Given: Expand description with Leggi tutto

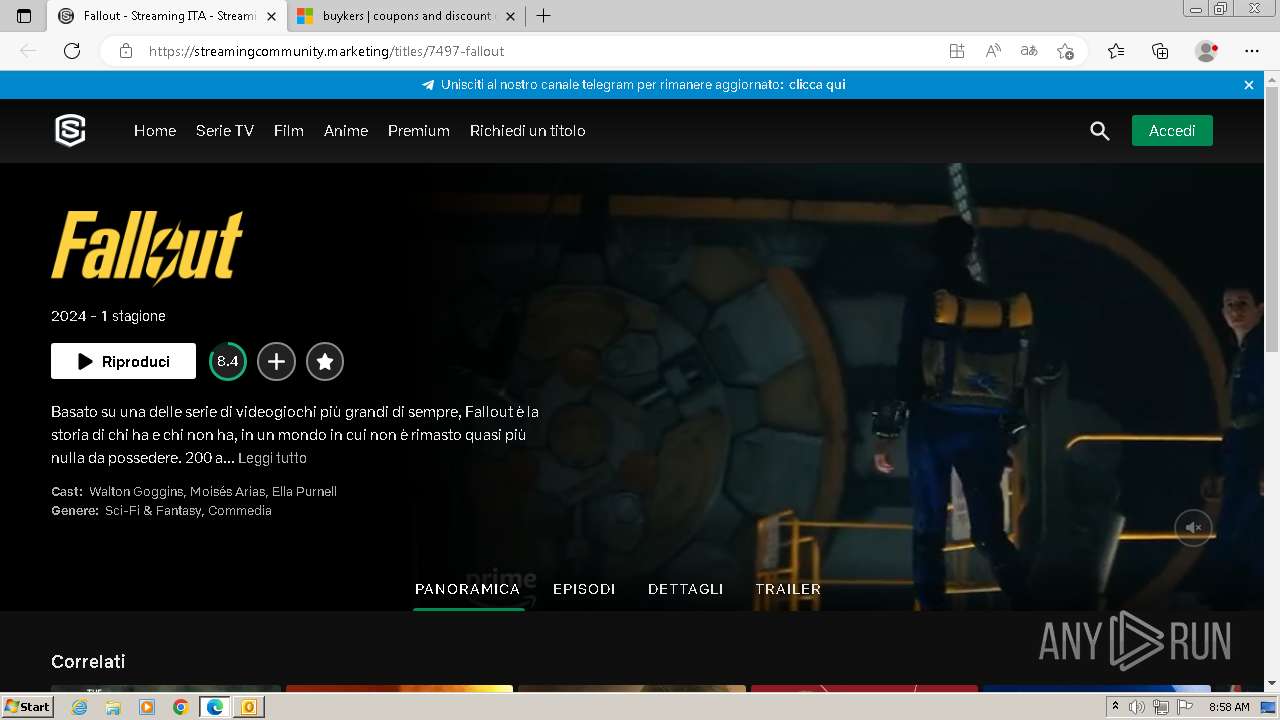Looking at the screenshot, I should 272,458.
